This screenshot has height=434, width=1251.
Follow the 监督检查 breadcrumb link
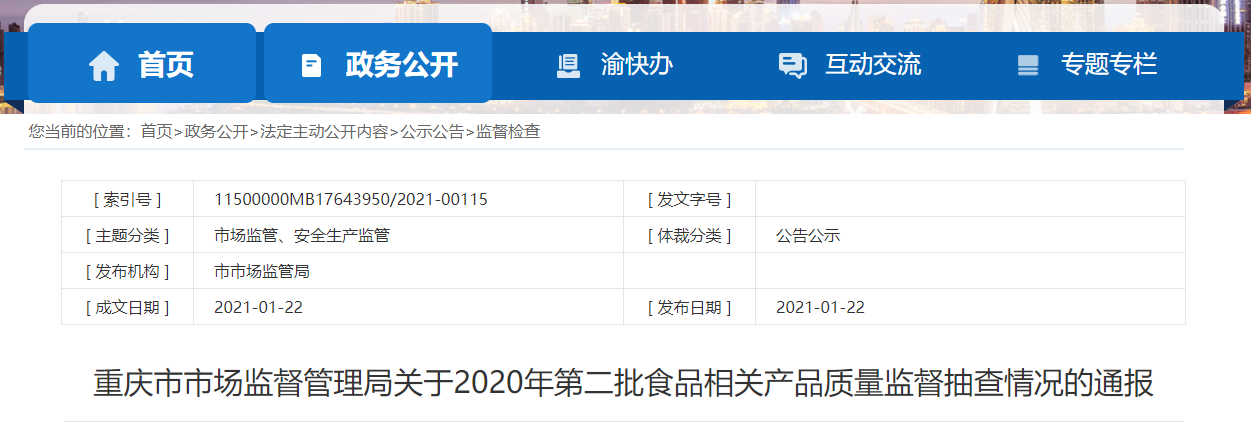(x=508, y=131)
